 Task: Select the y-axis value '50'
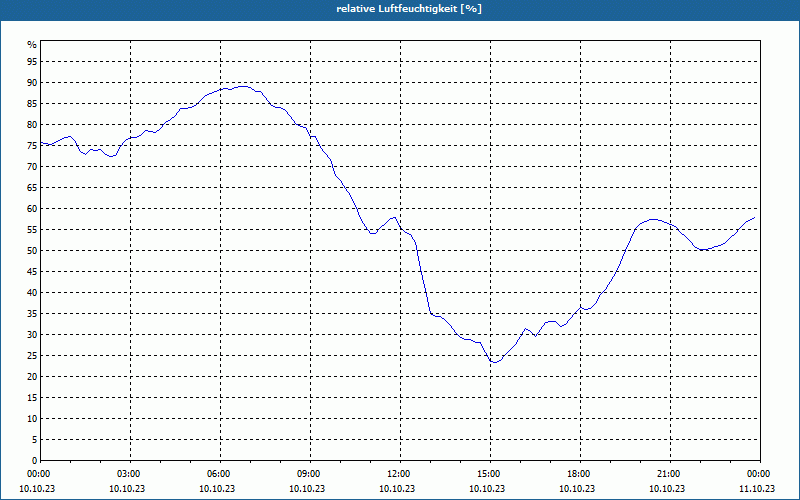coord(32,251)
